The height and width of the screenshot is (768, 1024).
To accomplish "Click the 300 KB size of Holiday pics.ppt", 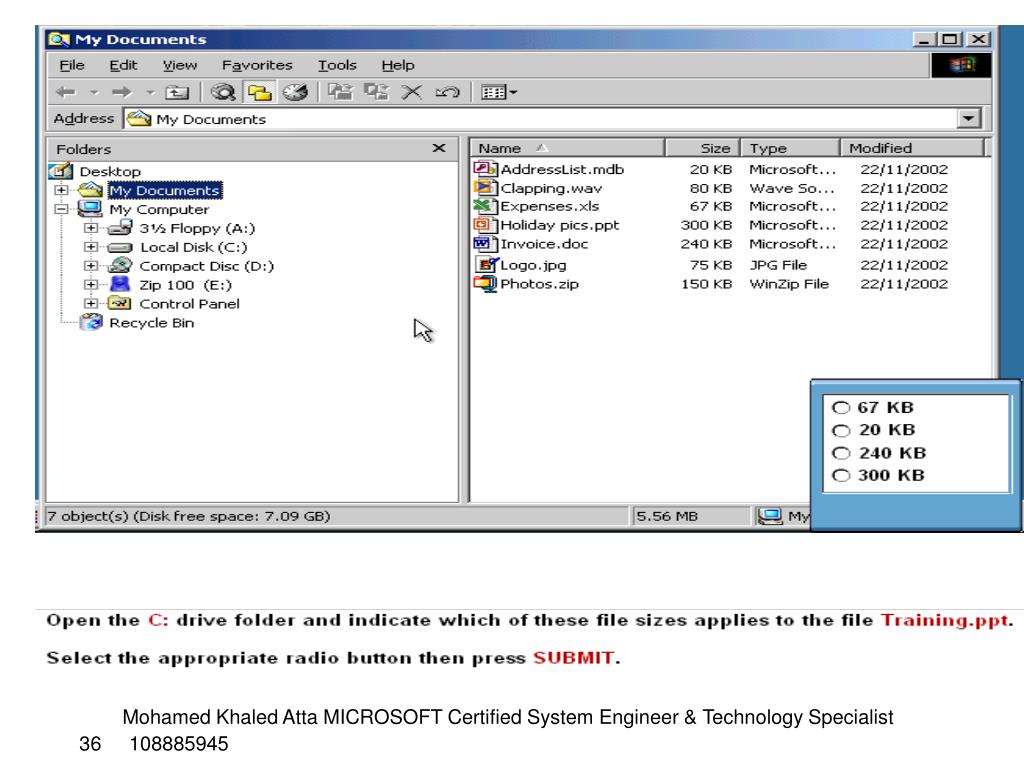I will (706, 225).
